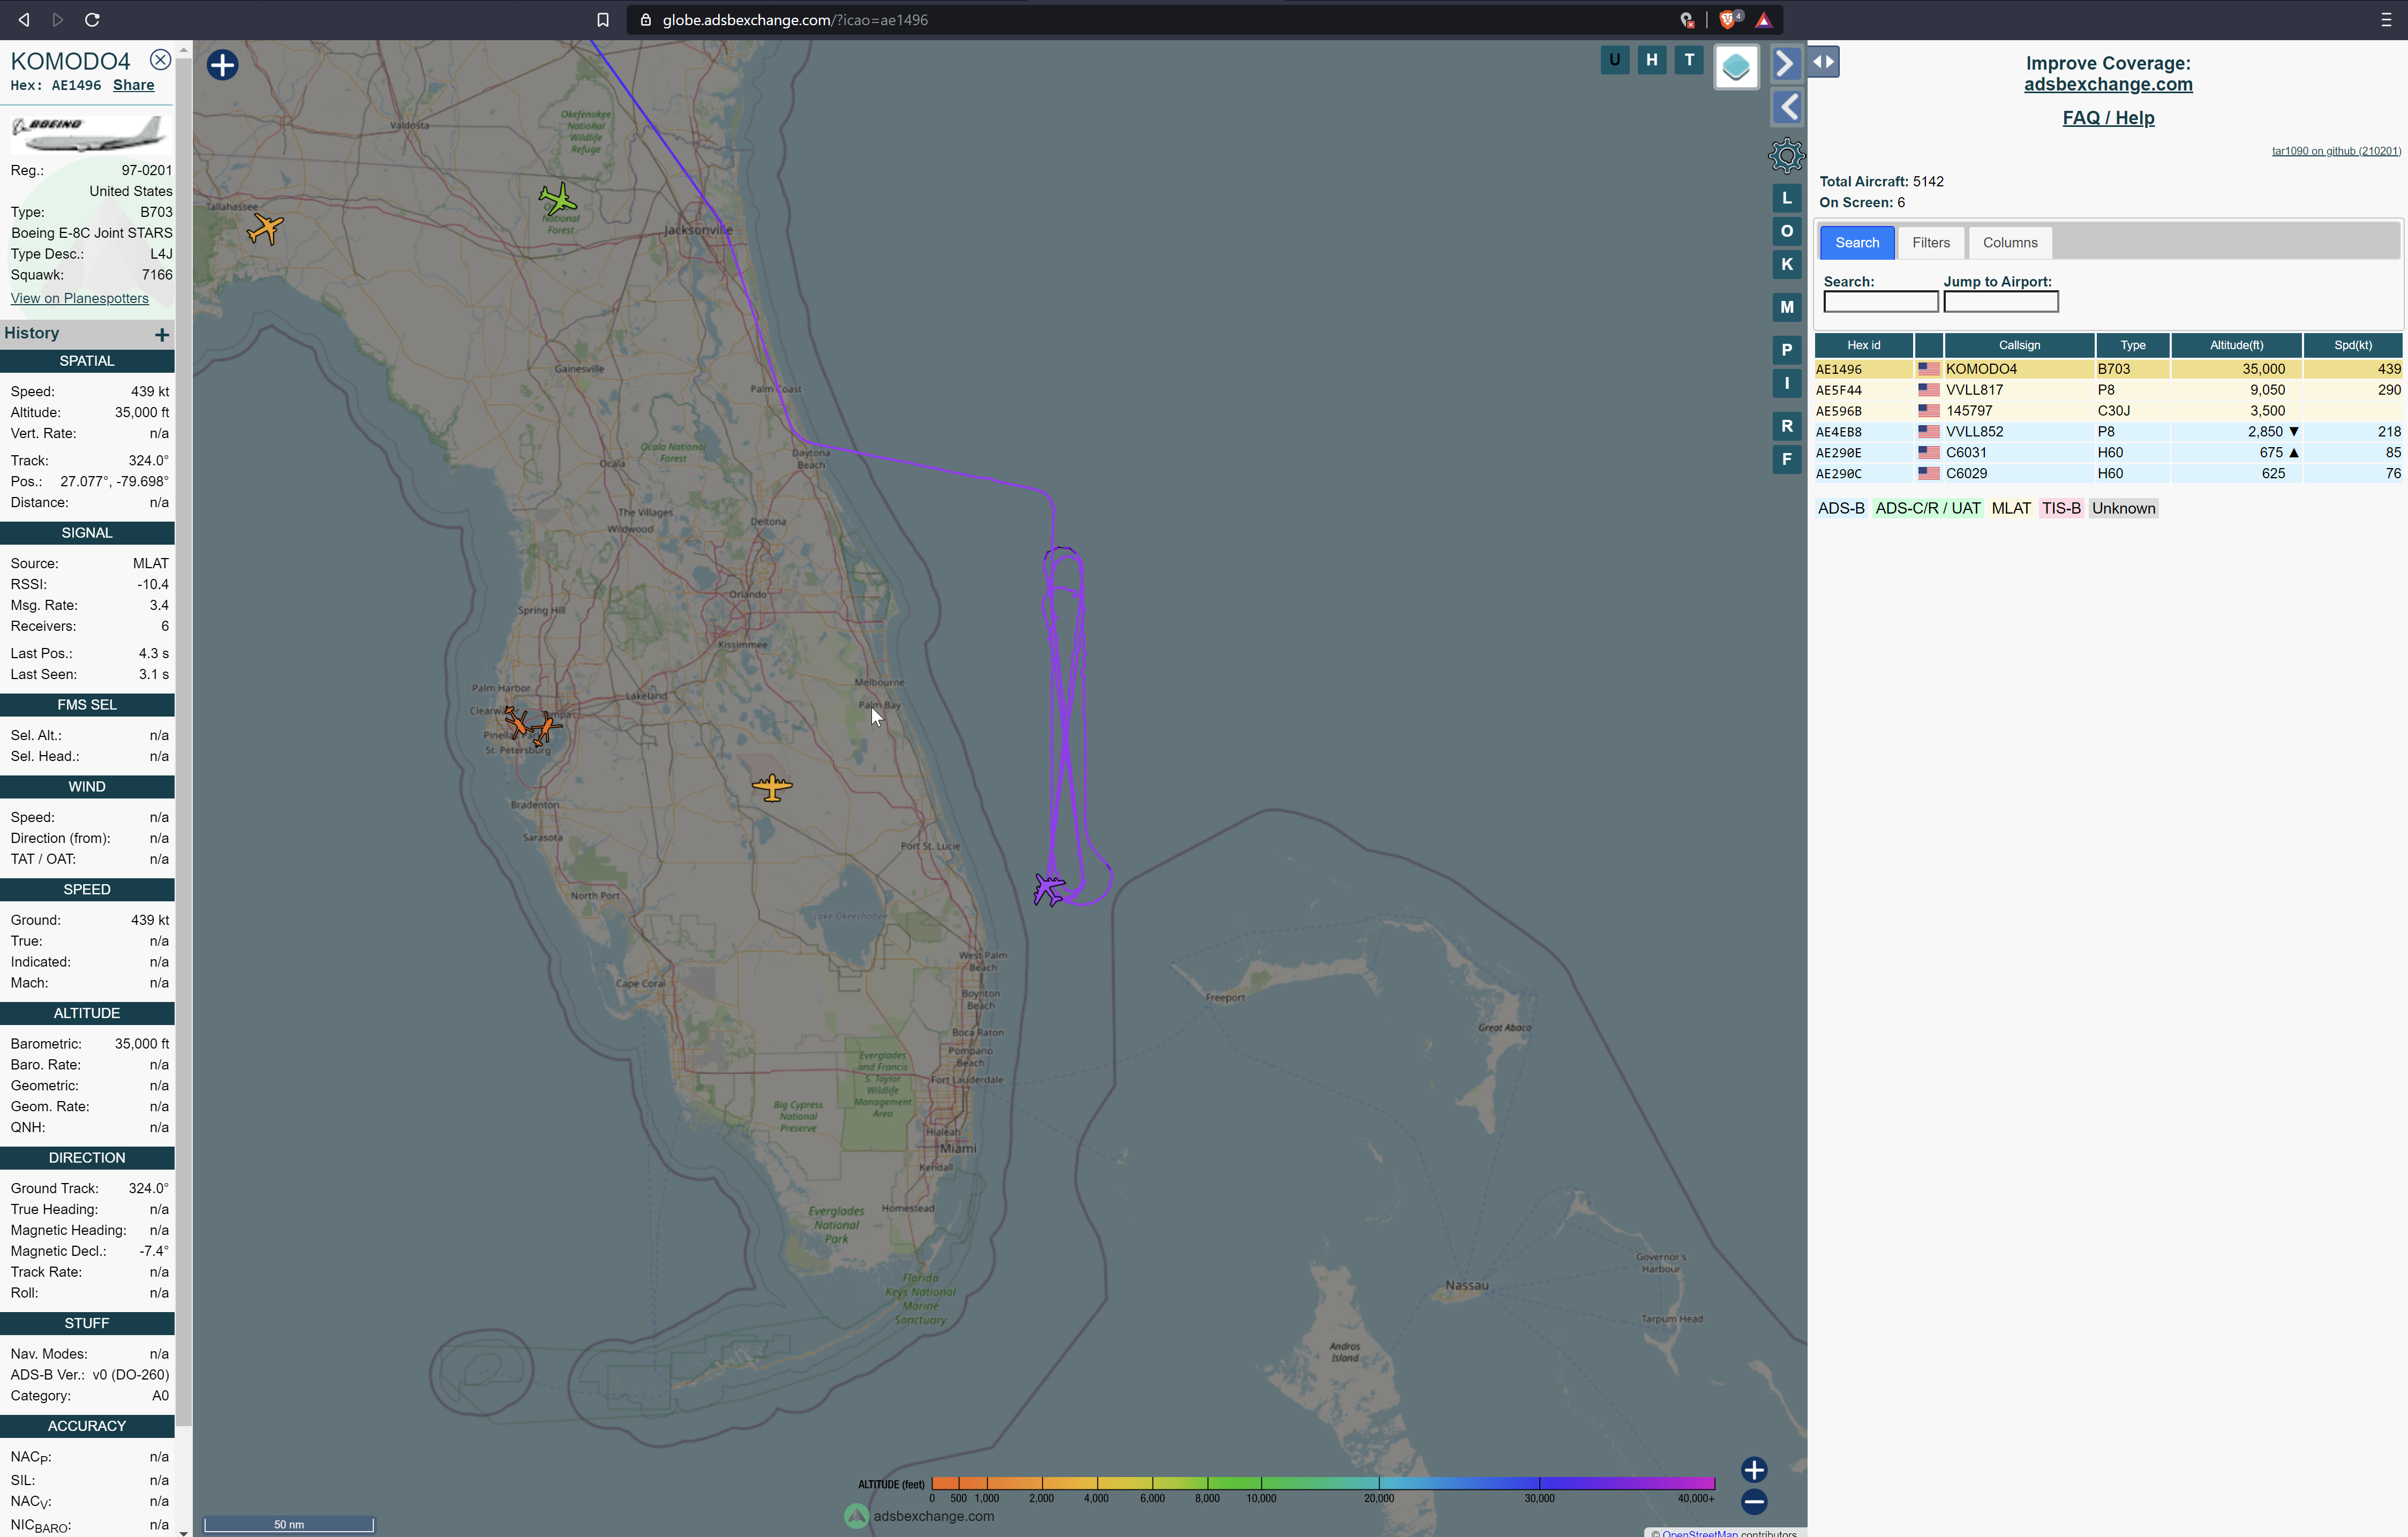Close the KOMODO4 aircraft info panel
Screen dimensions: 2408x1537
pyautogui.click(x=160, y=60)
